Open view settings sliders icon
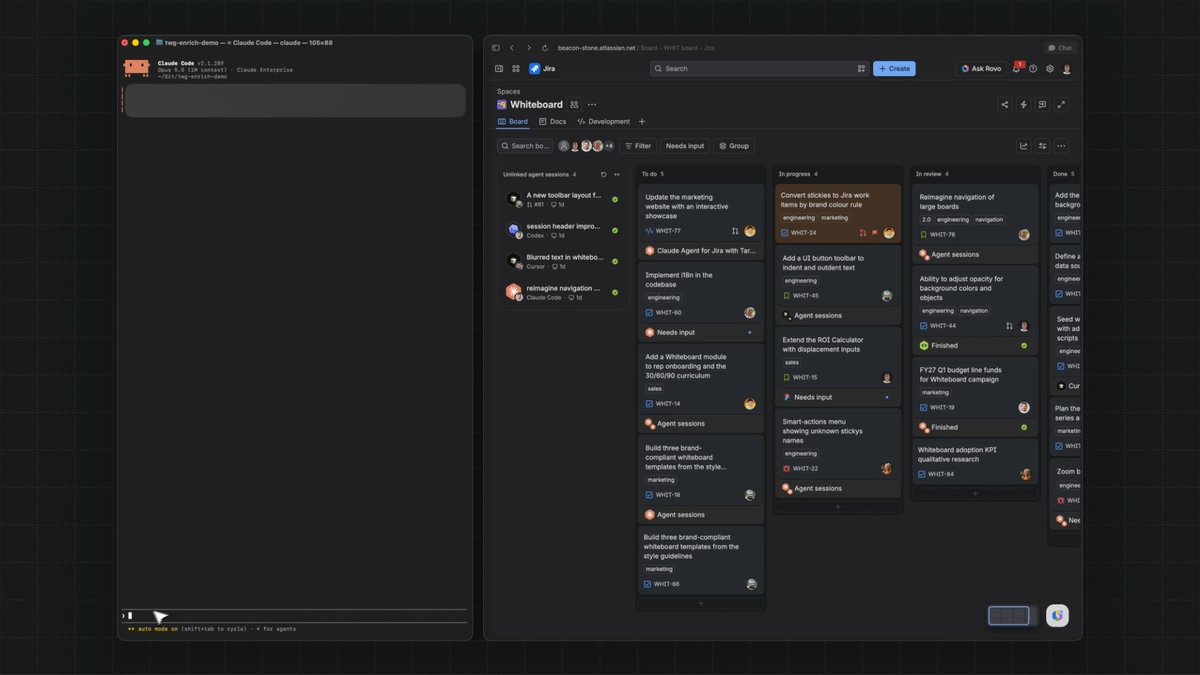 tap(1042, 146)
